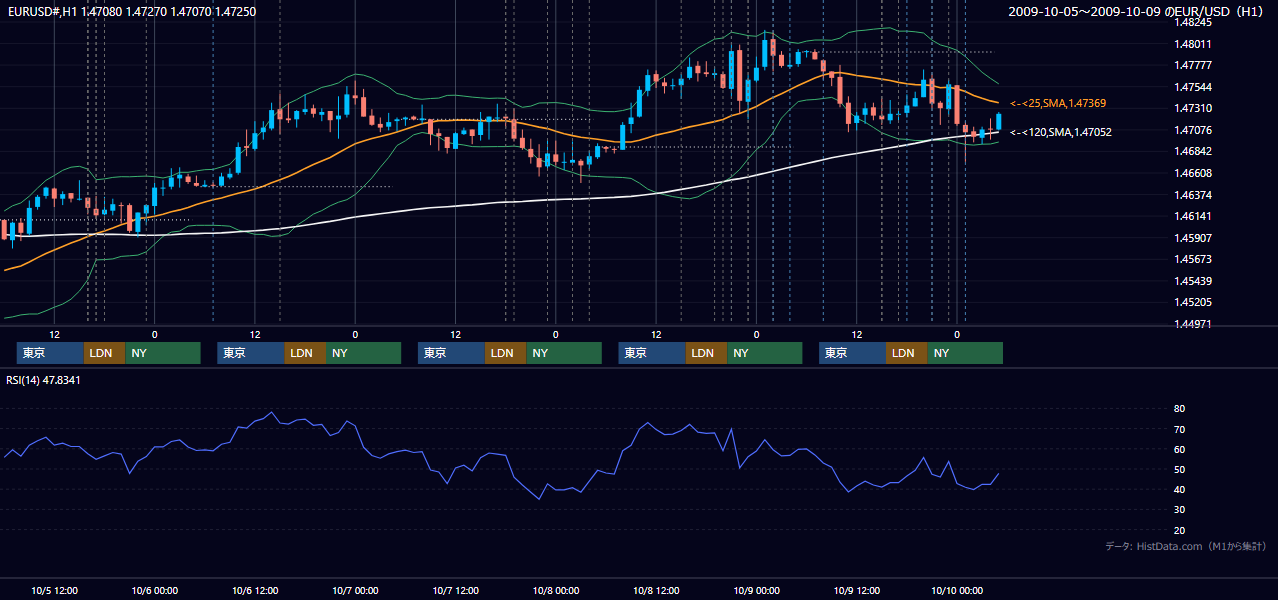Select the 10/6 12:00 time axis label
Image resolution: width=1278 pixels, height=600 pixels.
tap(255, 590)
